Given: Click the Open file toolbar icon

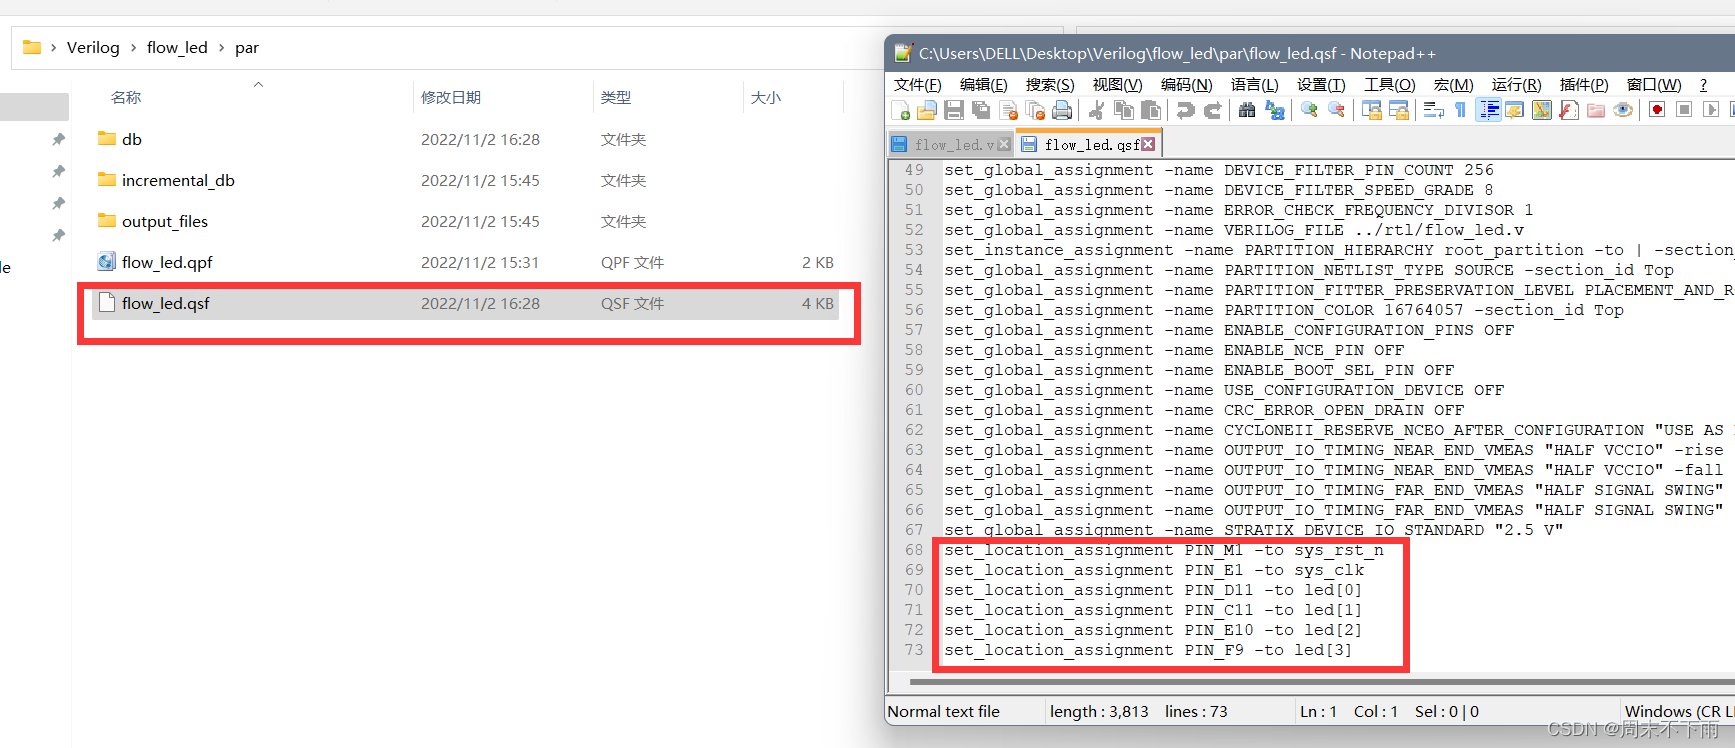Looking at the screenshot, I should (x=927, y=110).
